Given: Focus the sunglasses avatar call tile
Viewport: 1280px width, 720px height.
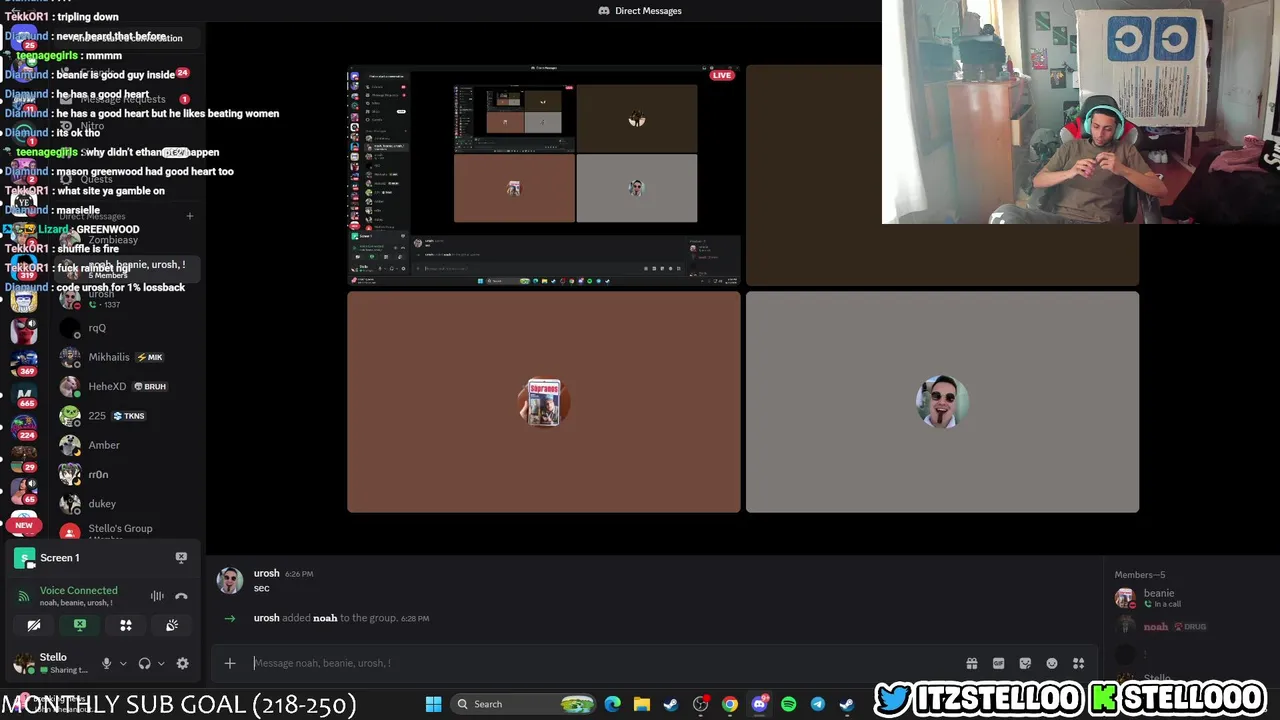Looking at the screenshot, I should (x=942, y=402).
